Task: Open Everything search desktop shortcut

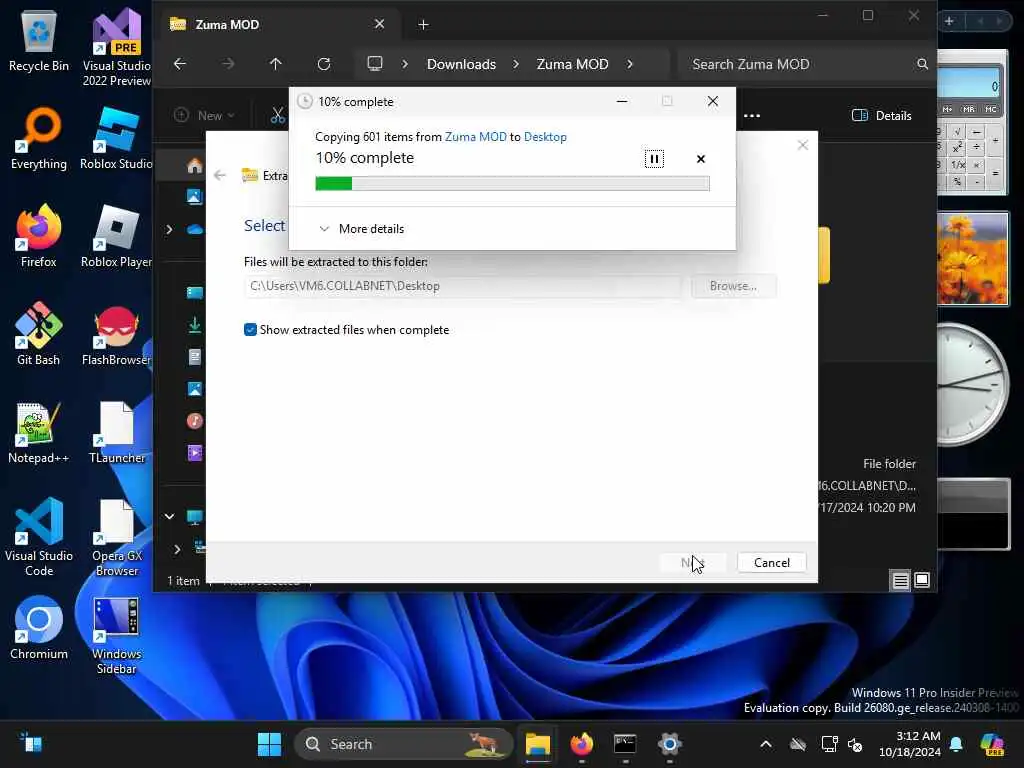Action: pyautogui.click(x=39, y=138)
